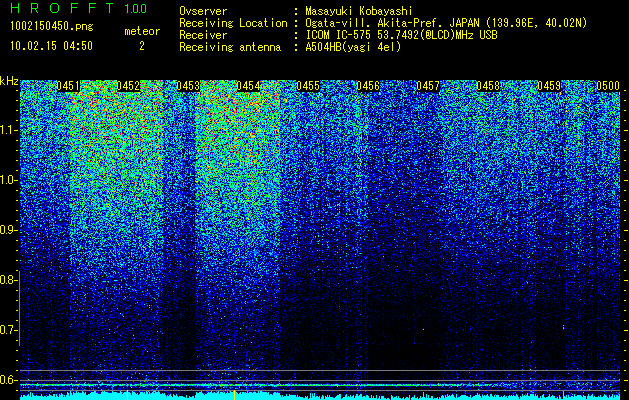The image size is (629, 400).
Task: Click the 0456 time marker
Action: click(x=368, y=86)
